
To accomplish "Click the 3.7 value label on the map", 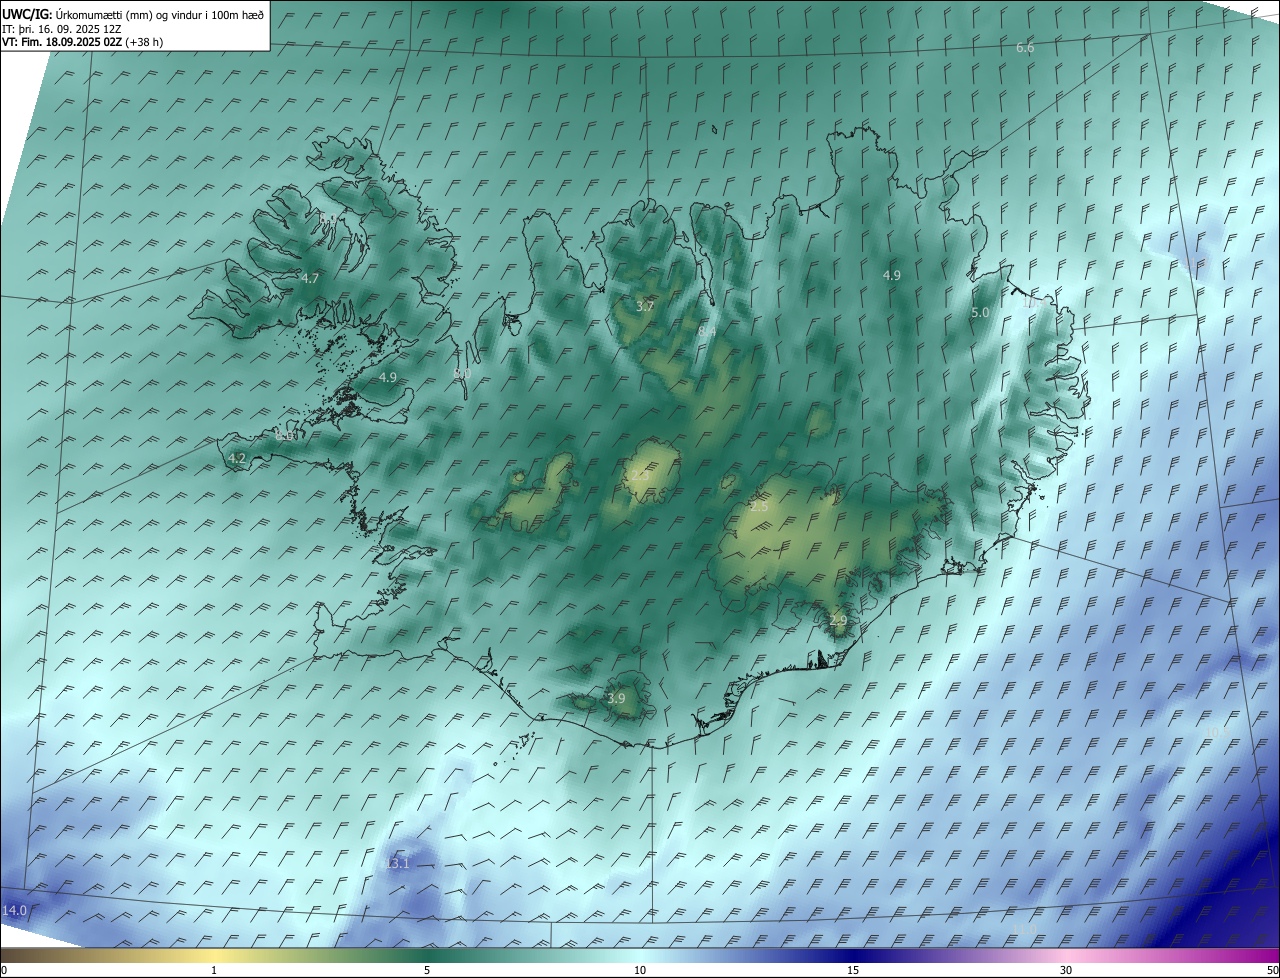I will pos(645,306).
